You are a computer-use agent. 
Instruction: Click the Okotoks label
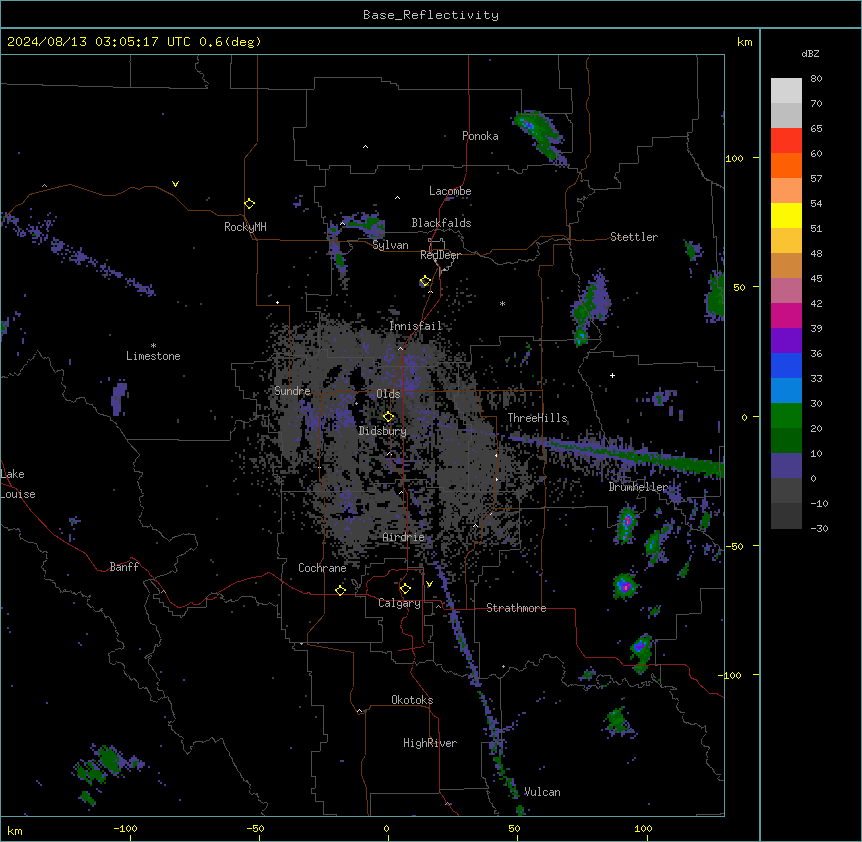point(412,700)
